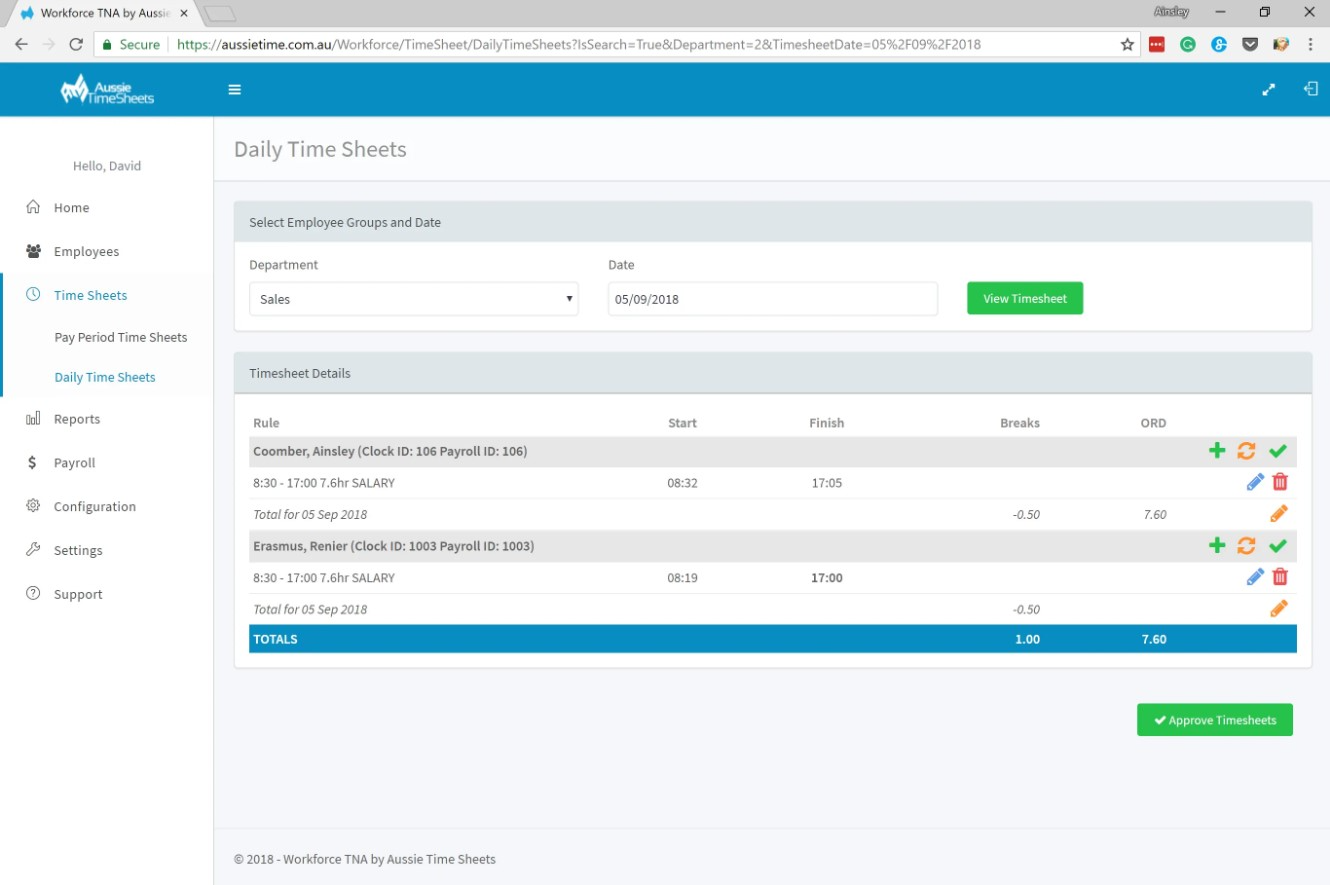Open the Reports section in the sidebar
This screenshot has height=885, width=1330.
click(74, 418)
